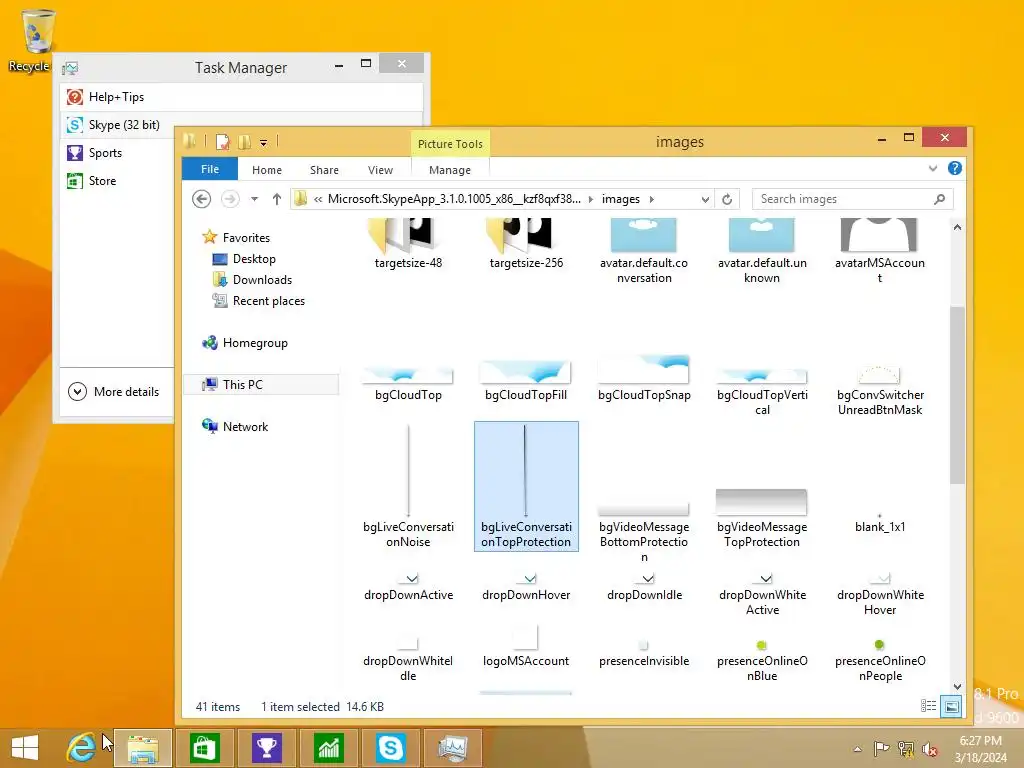Select bgConvSwitcherUnreadBtnMask file
The width and height of the screenshot is (1024, 768).
[x=880, y=389]
